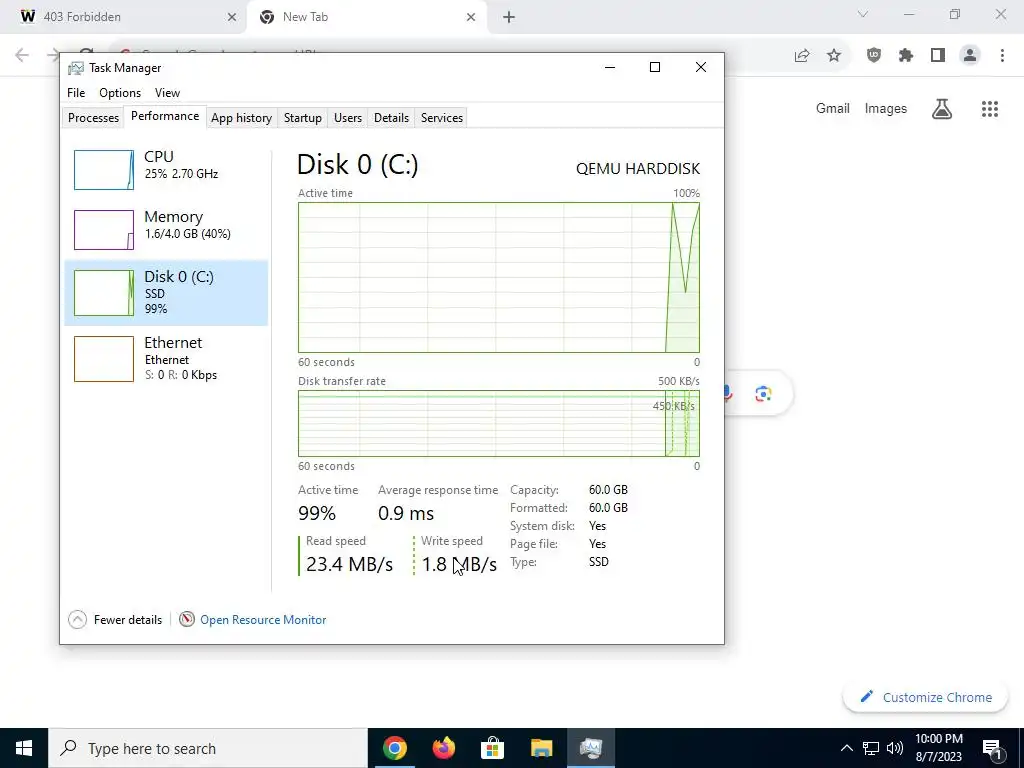Open a new Chrome tab with plus button
The image size is (1024, 768).
pyautogui.click(x=509, y=17)
